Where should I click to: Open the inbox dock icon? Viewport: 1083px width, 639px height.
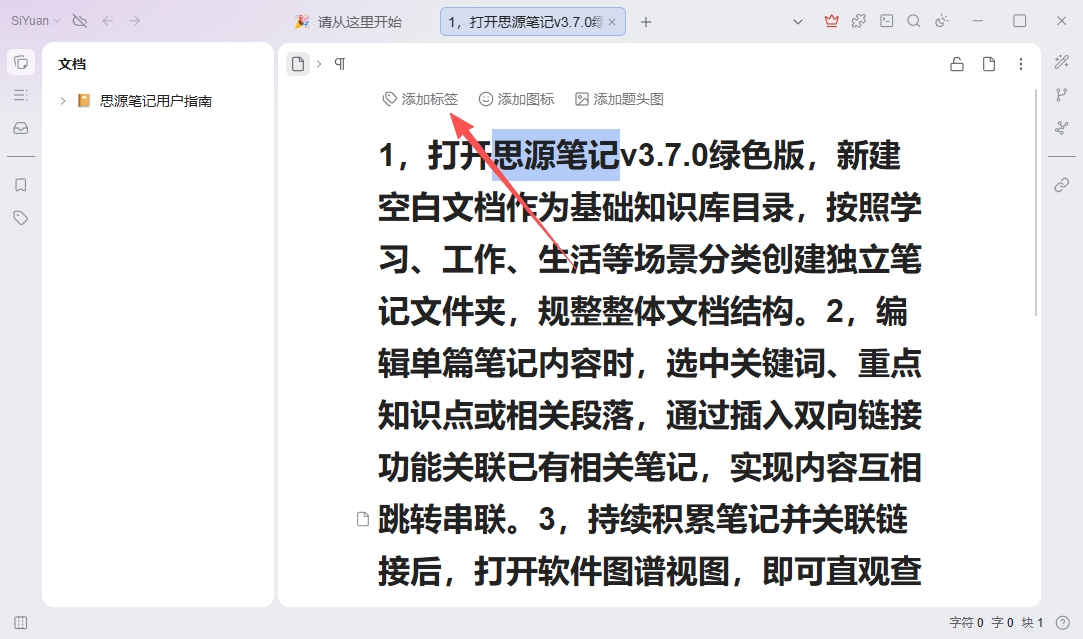tap(21, 128)
